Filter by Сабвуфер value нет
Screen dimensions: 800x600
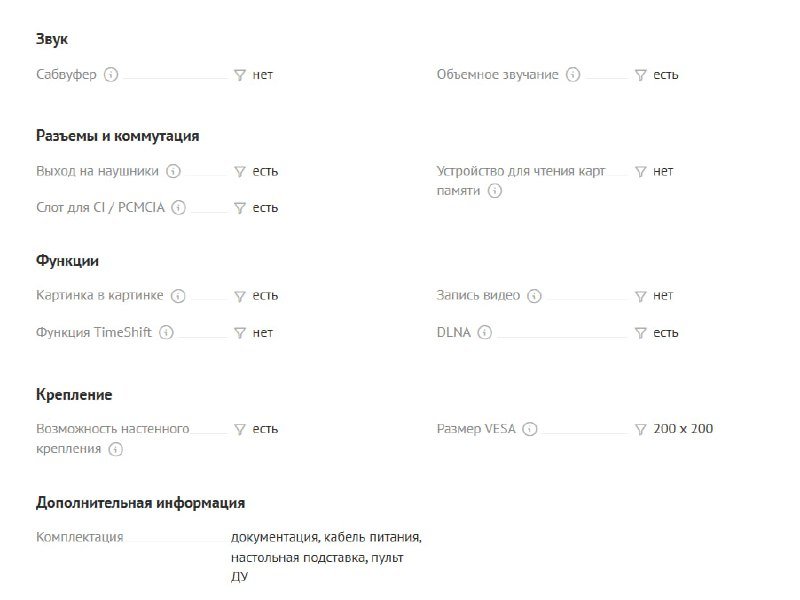coord(240,75)
